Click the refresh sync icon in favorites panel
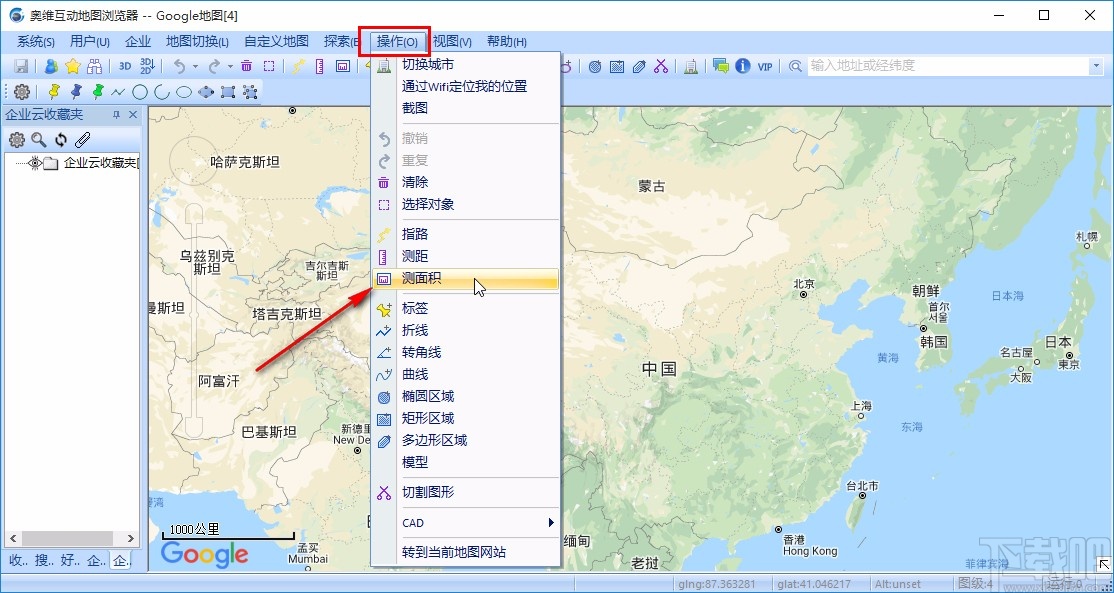This screenshot has height=593, width=1114. pos(61,140)
